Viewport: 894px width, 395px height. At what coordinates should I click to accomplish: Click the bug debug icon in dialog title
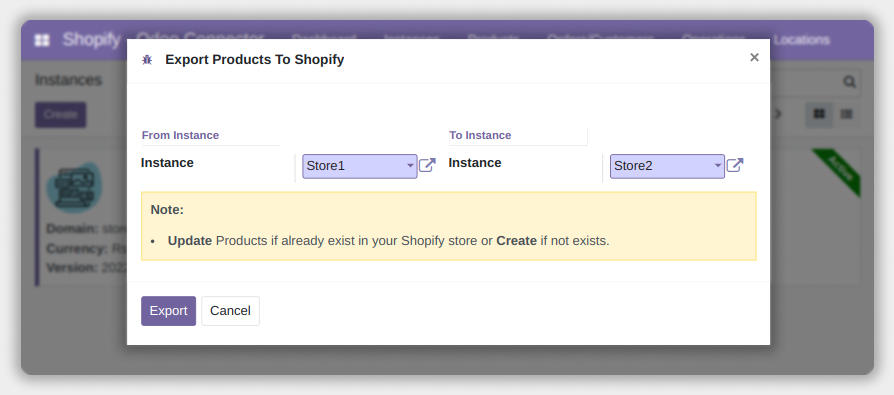click(147, 60)
